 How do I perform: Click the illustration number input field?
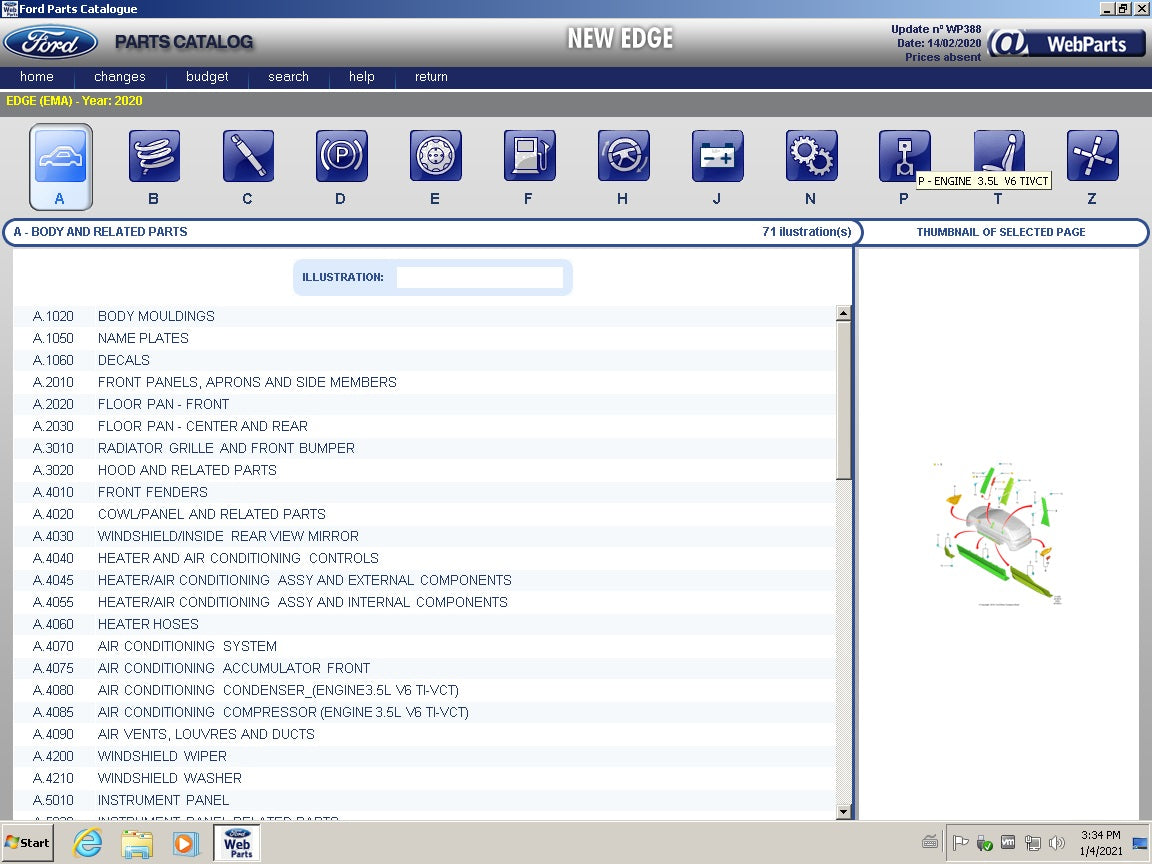[x=480, y=277]
